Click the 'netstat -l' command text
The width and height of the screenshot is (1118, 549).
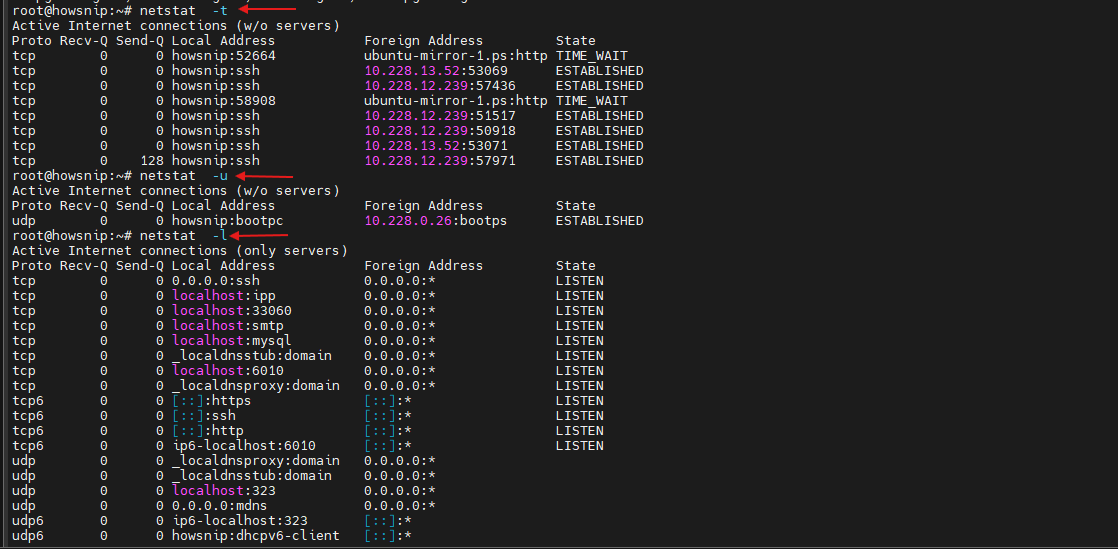click(x=184, y=235)
